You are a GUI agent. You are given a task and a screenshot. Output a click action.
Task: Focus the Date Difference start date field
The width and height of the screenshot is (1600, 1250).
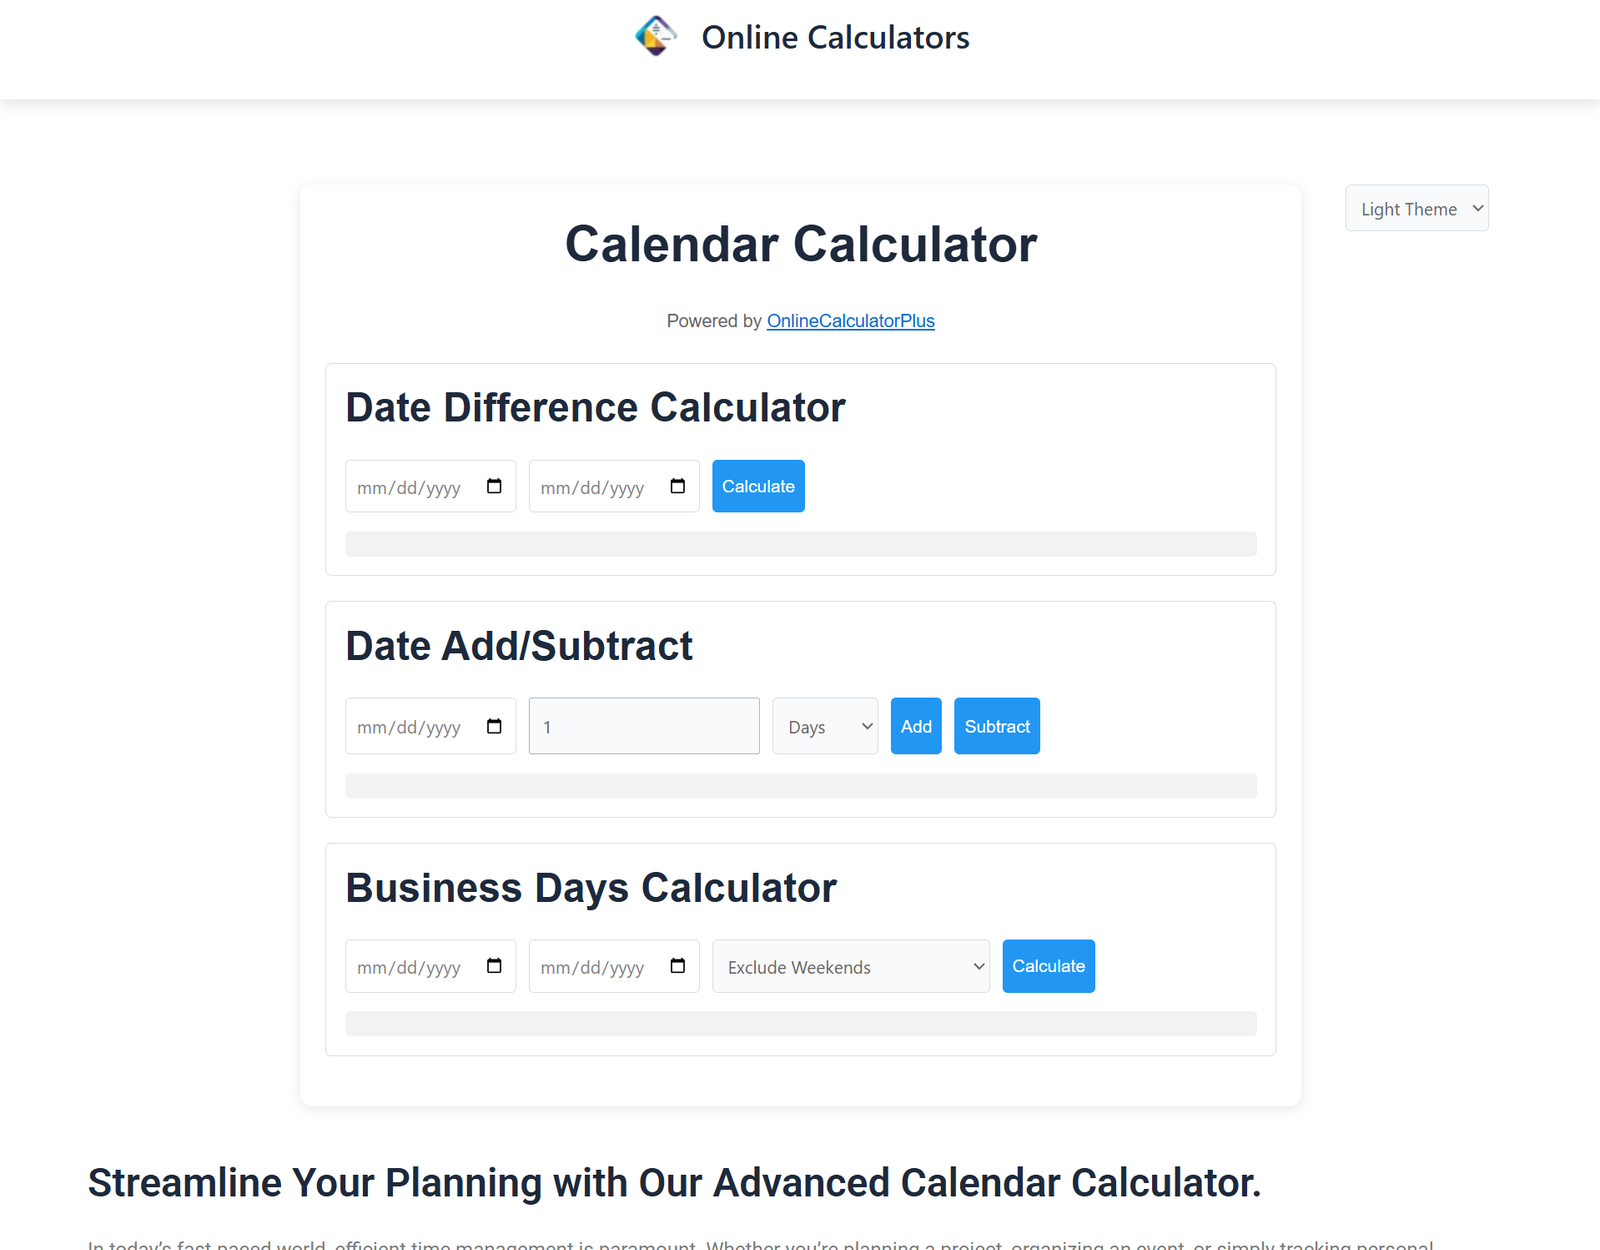click(x=410, y=487)
